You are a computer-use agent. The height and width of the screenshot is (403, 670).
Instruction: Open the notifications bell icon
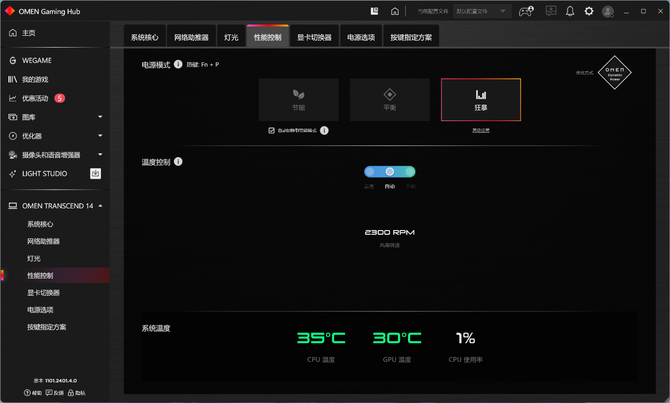(x=570, y=12)
